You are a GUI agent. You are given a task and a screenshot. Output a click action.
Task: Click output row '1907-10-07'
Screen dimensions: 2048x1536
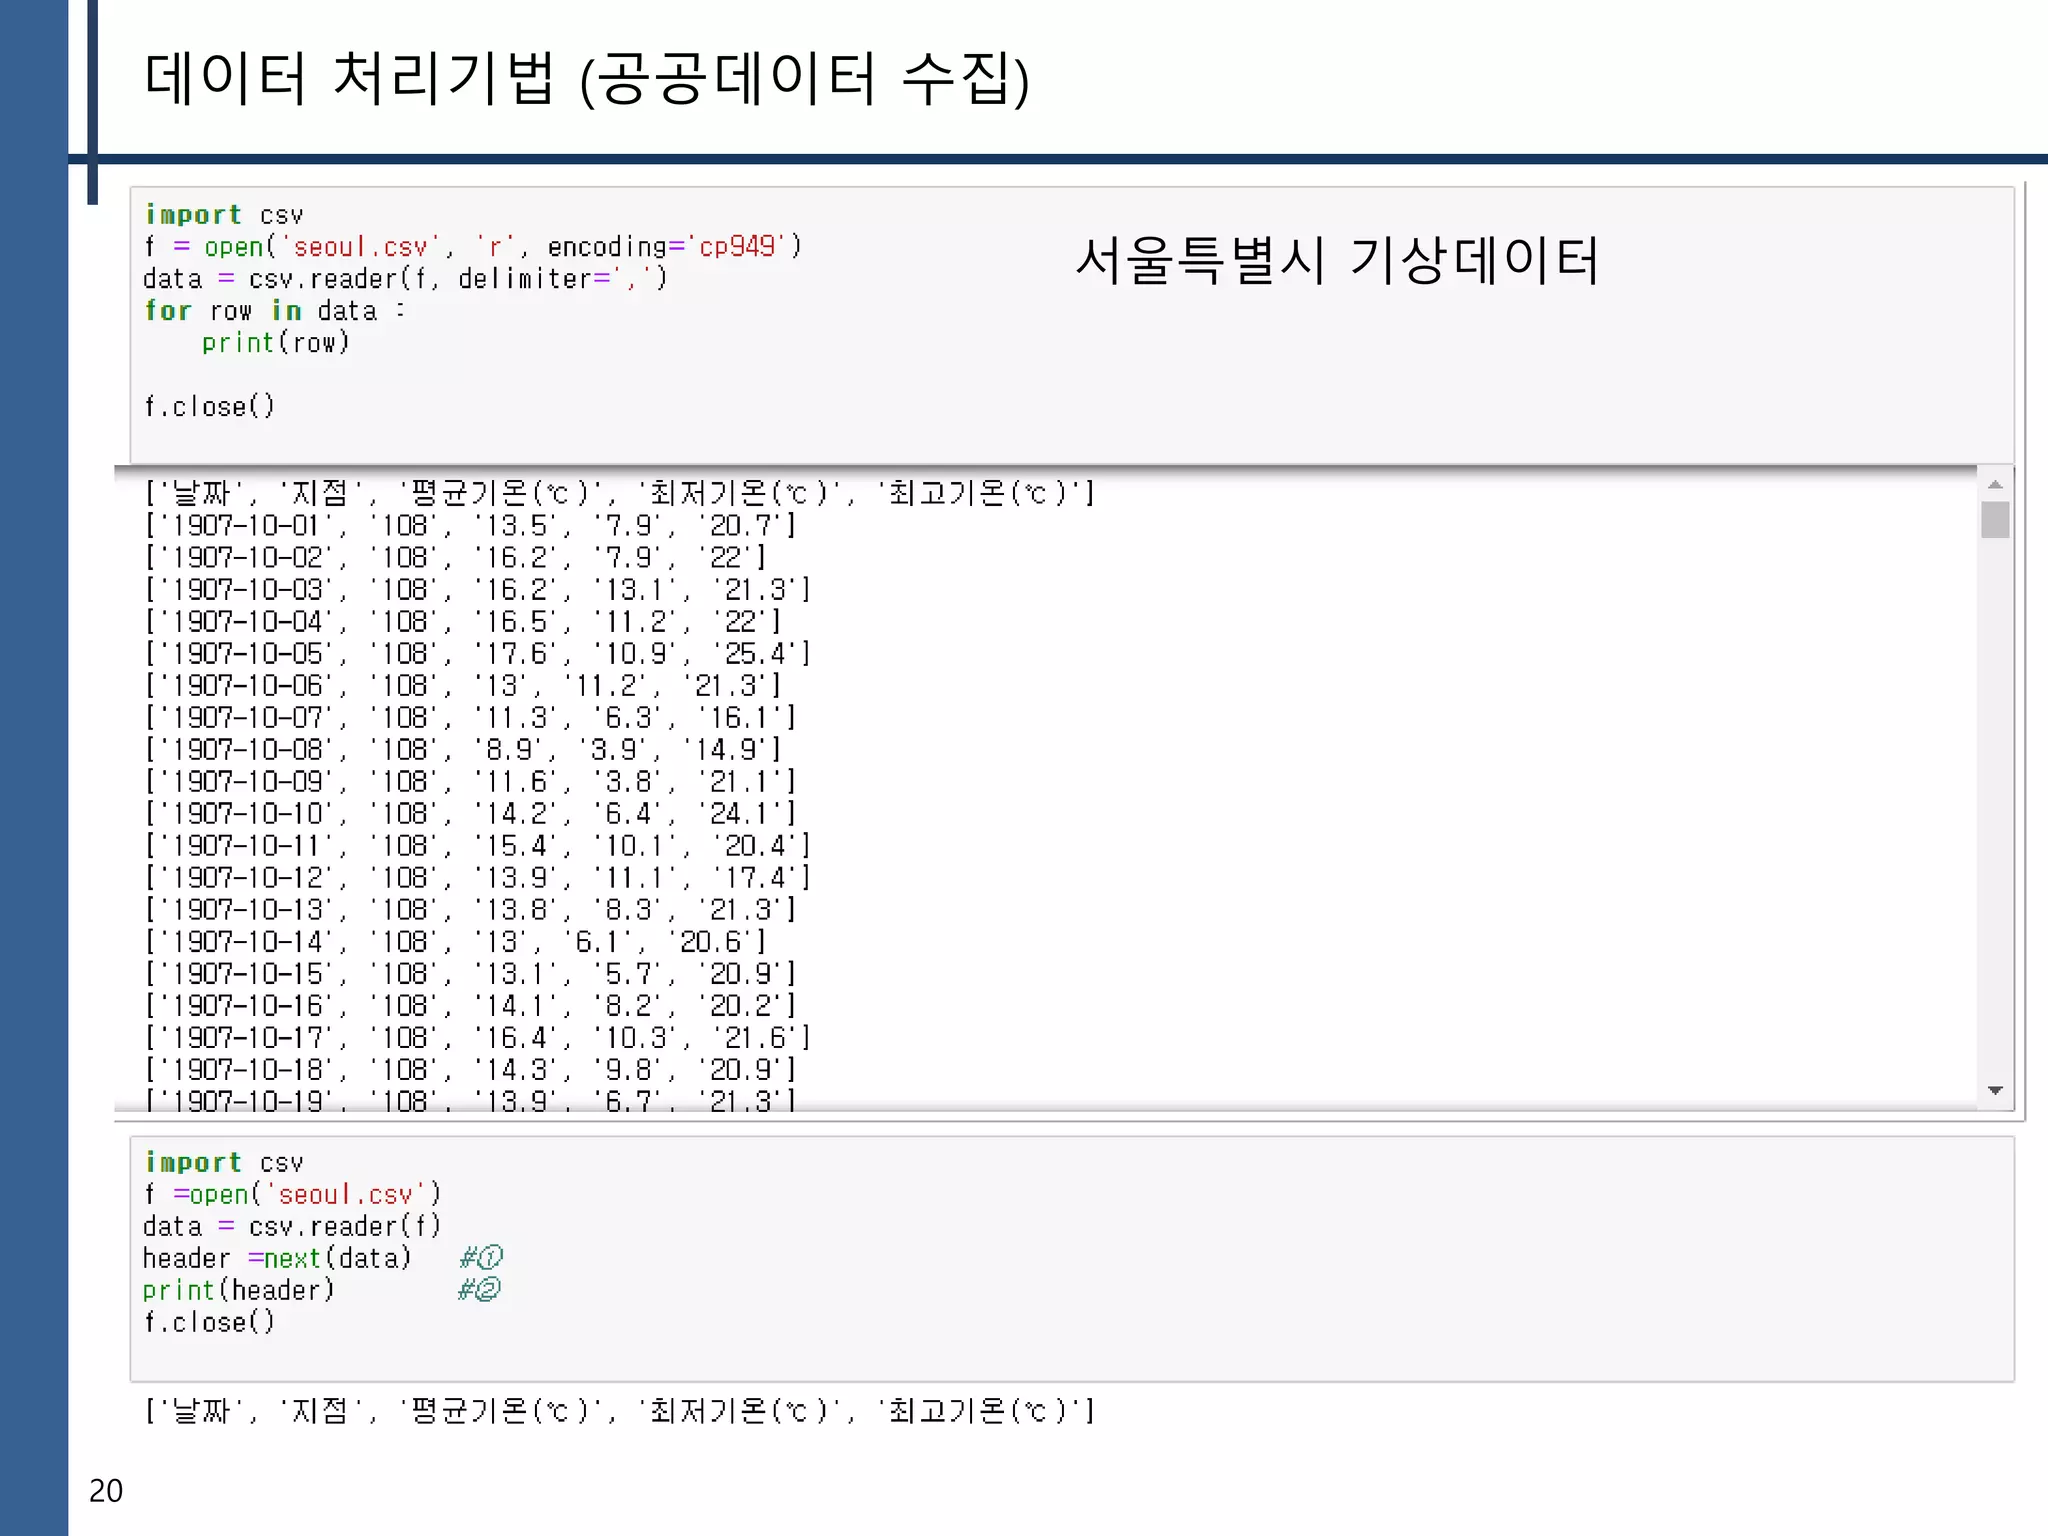tap(470, 717)
